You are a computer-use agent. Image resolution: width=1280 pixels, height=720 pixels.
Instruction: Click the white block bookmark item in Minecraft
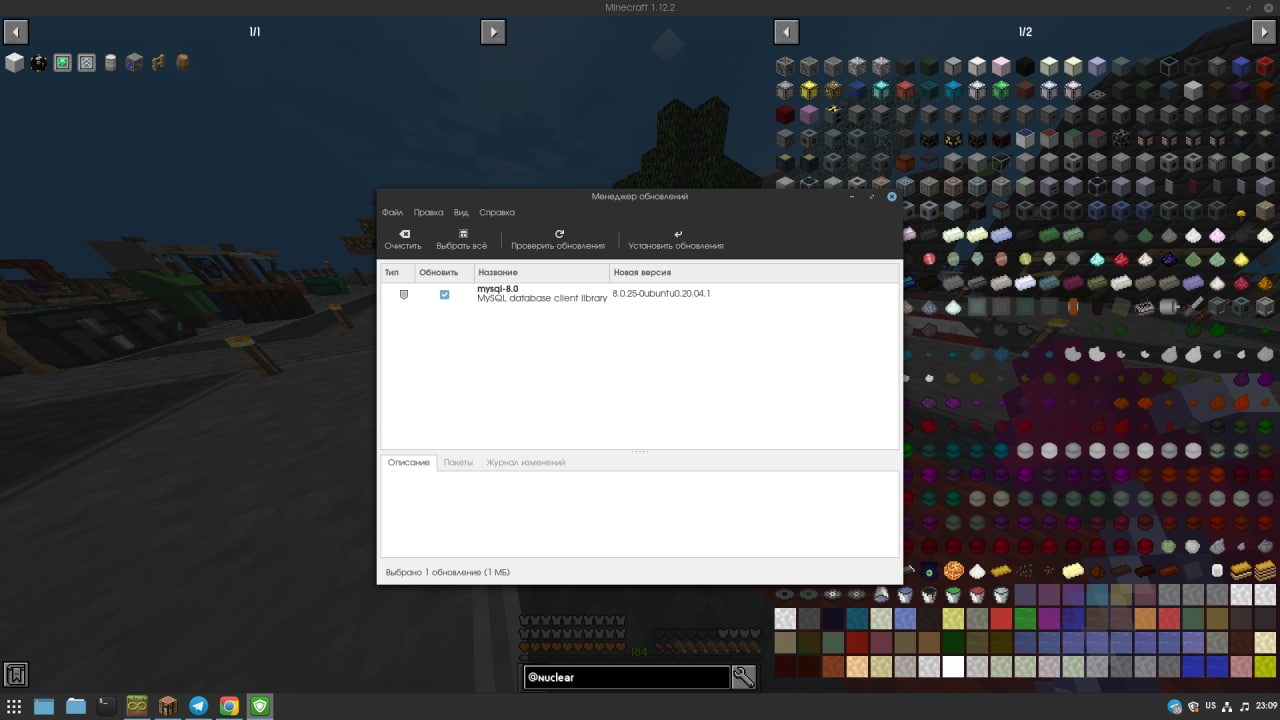(14, 63)
